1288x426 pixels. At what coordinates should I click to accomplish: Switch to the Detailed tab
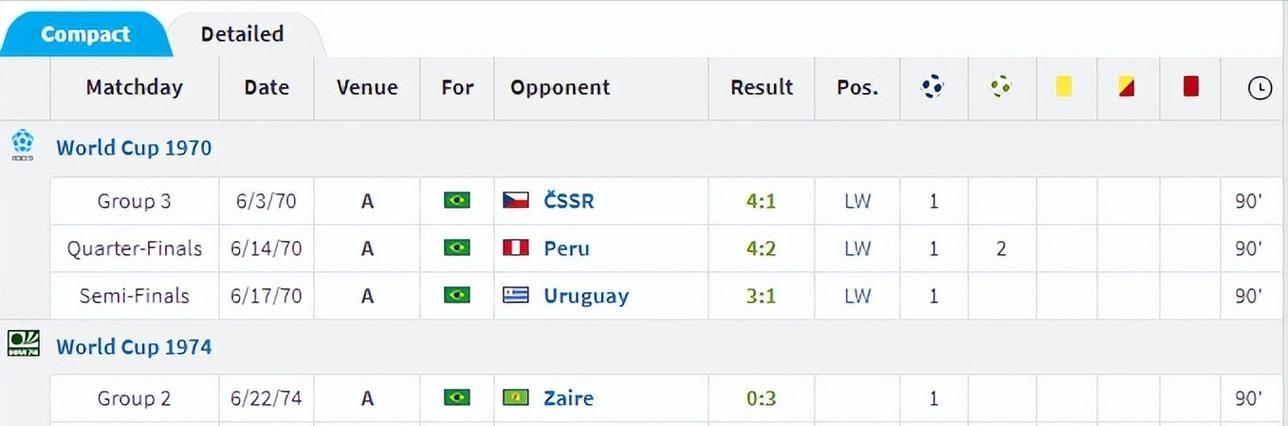click(242, 34)
